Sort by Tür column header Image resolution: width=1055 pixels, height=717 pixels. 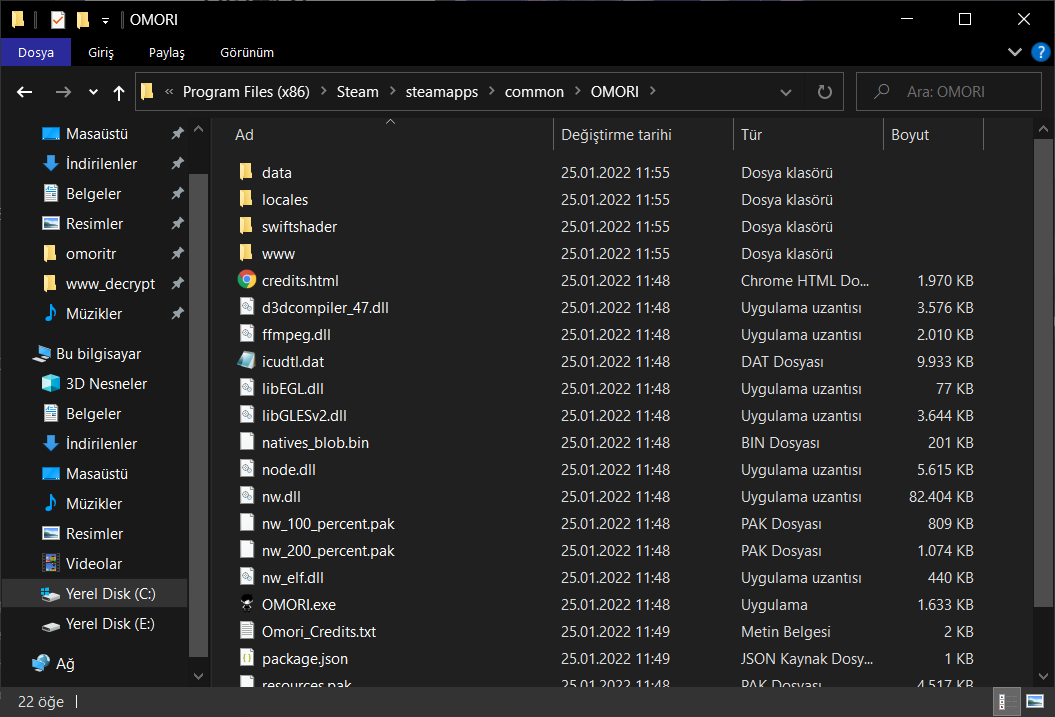click(x=808, y=135)
